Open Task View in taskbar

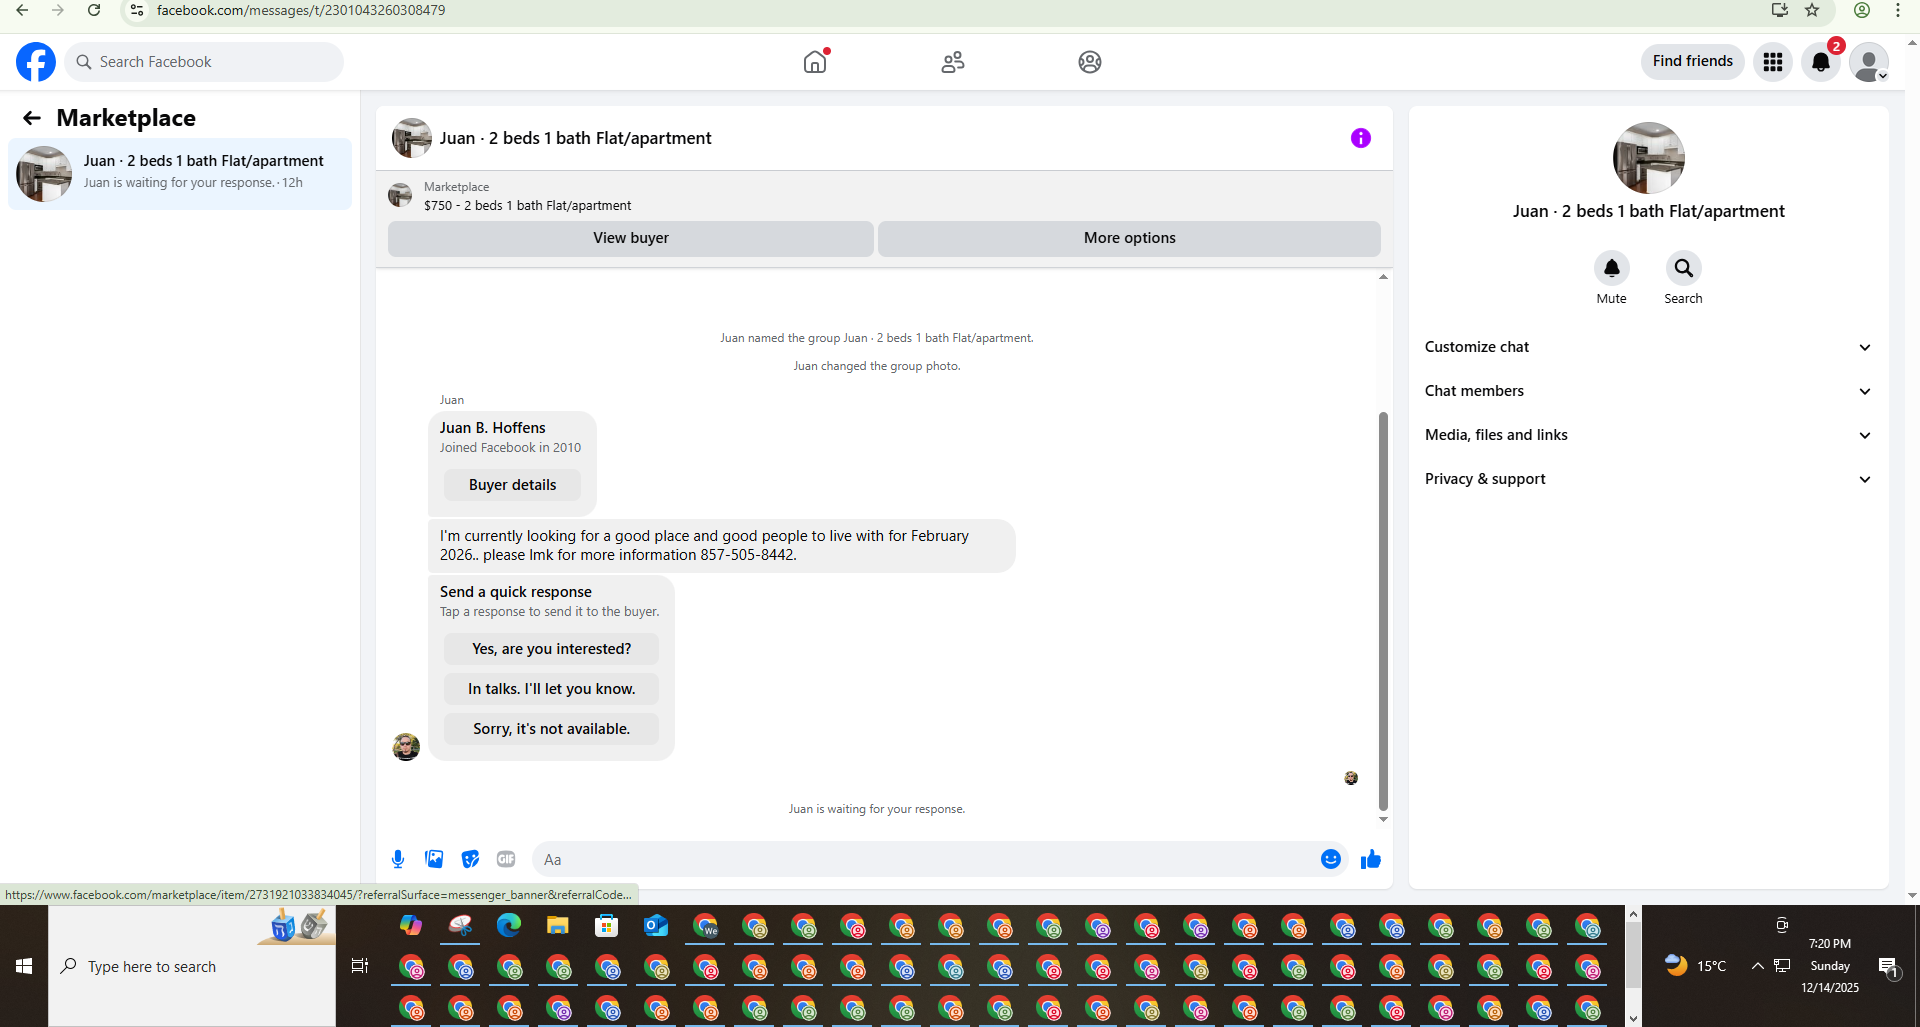point(360,966)
